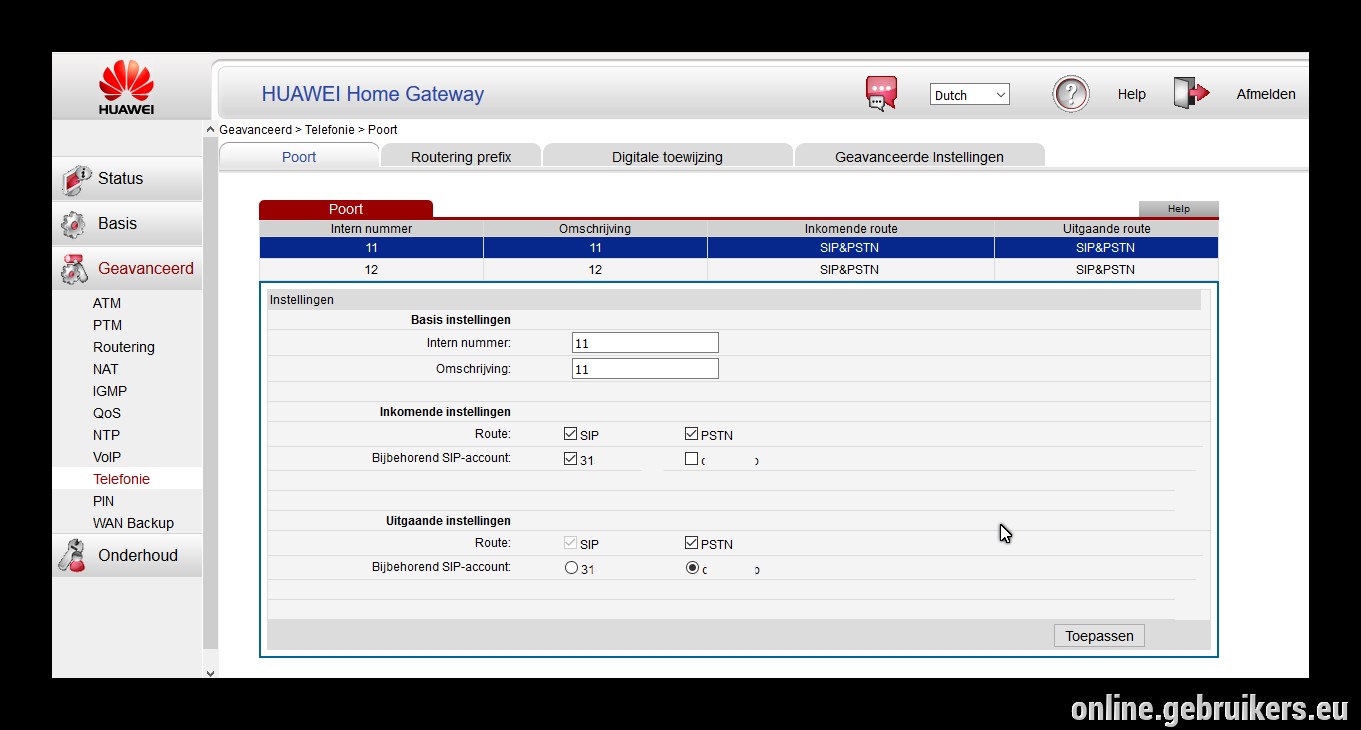Click the sidebar scroll down arrow
Viewport: 1361px width, 730px height.
(x=210, y=673)
